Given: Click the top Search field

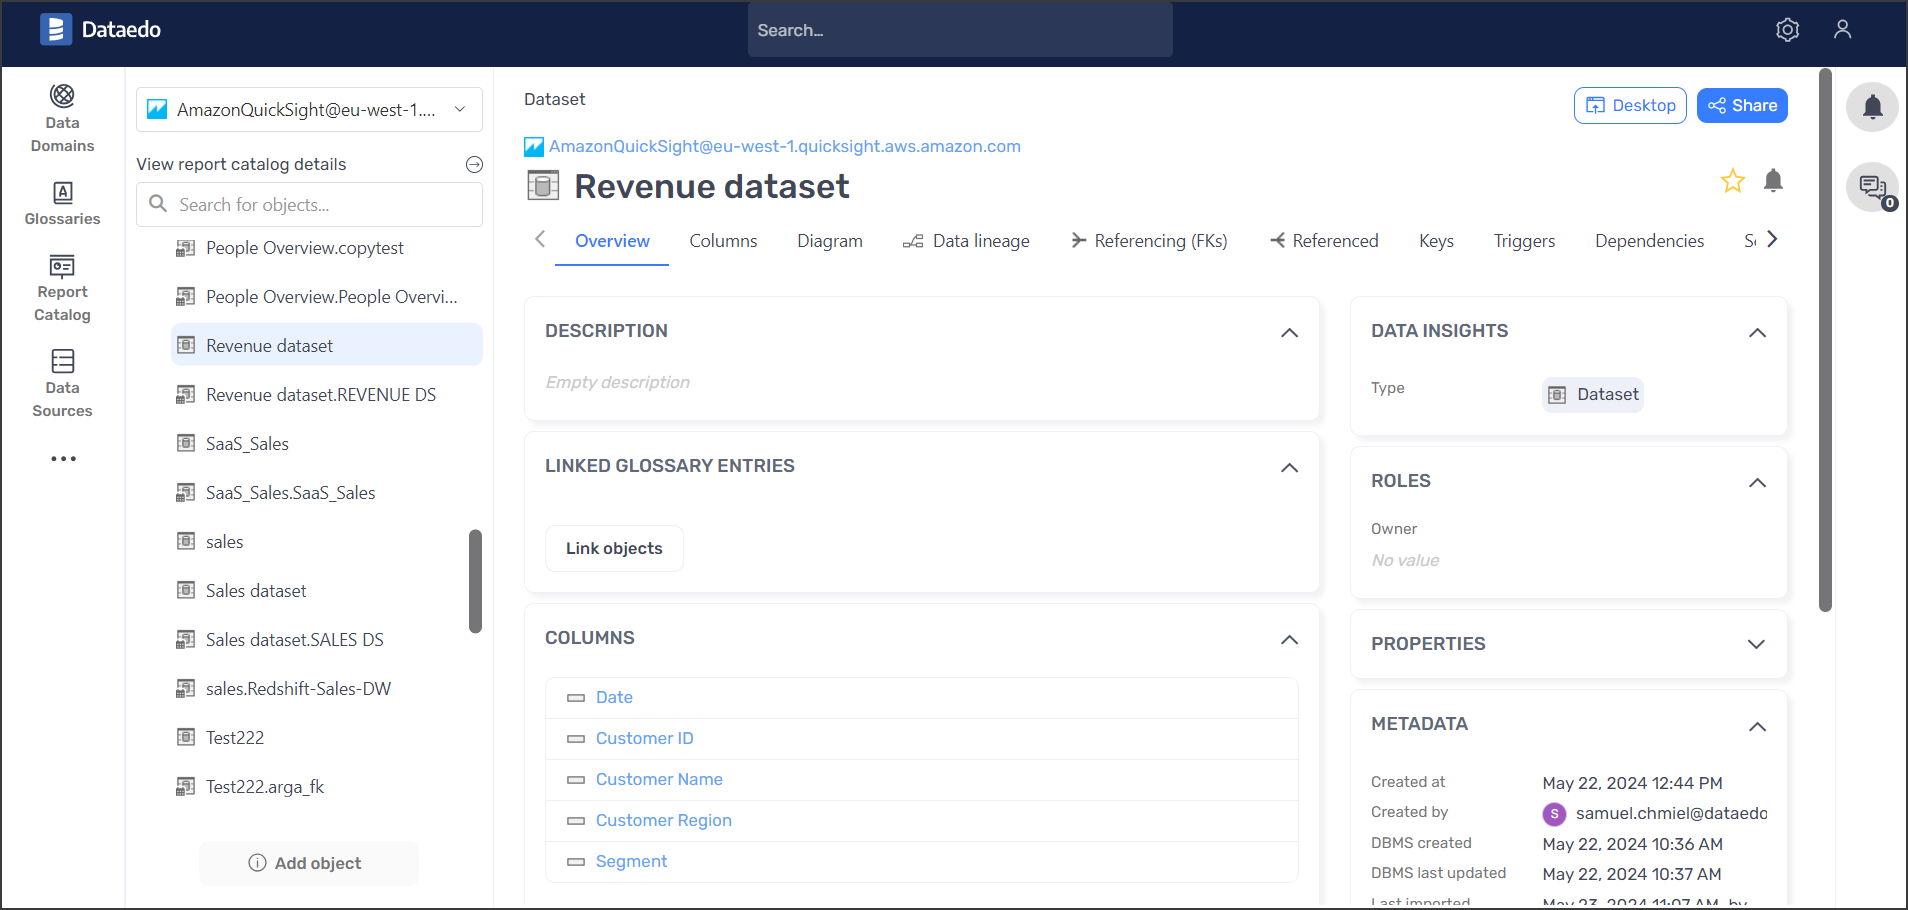Looking at the screenshot, I should click(960, 30).
